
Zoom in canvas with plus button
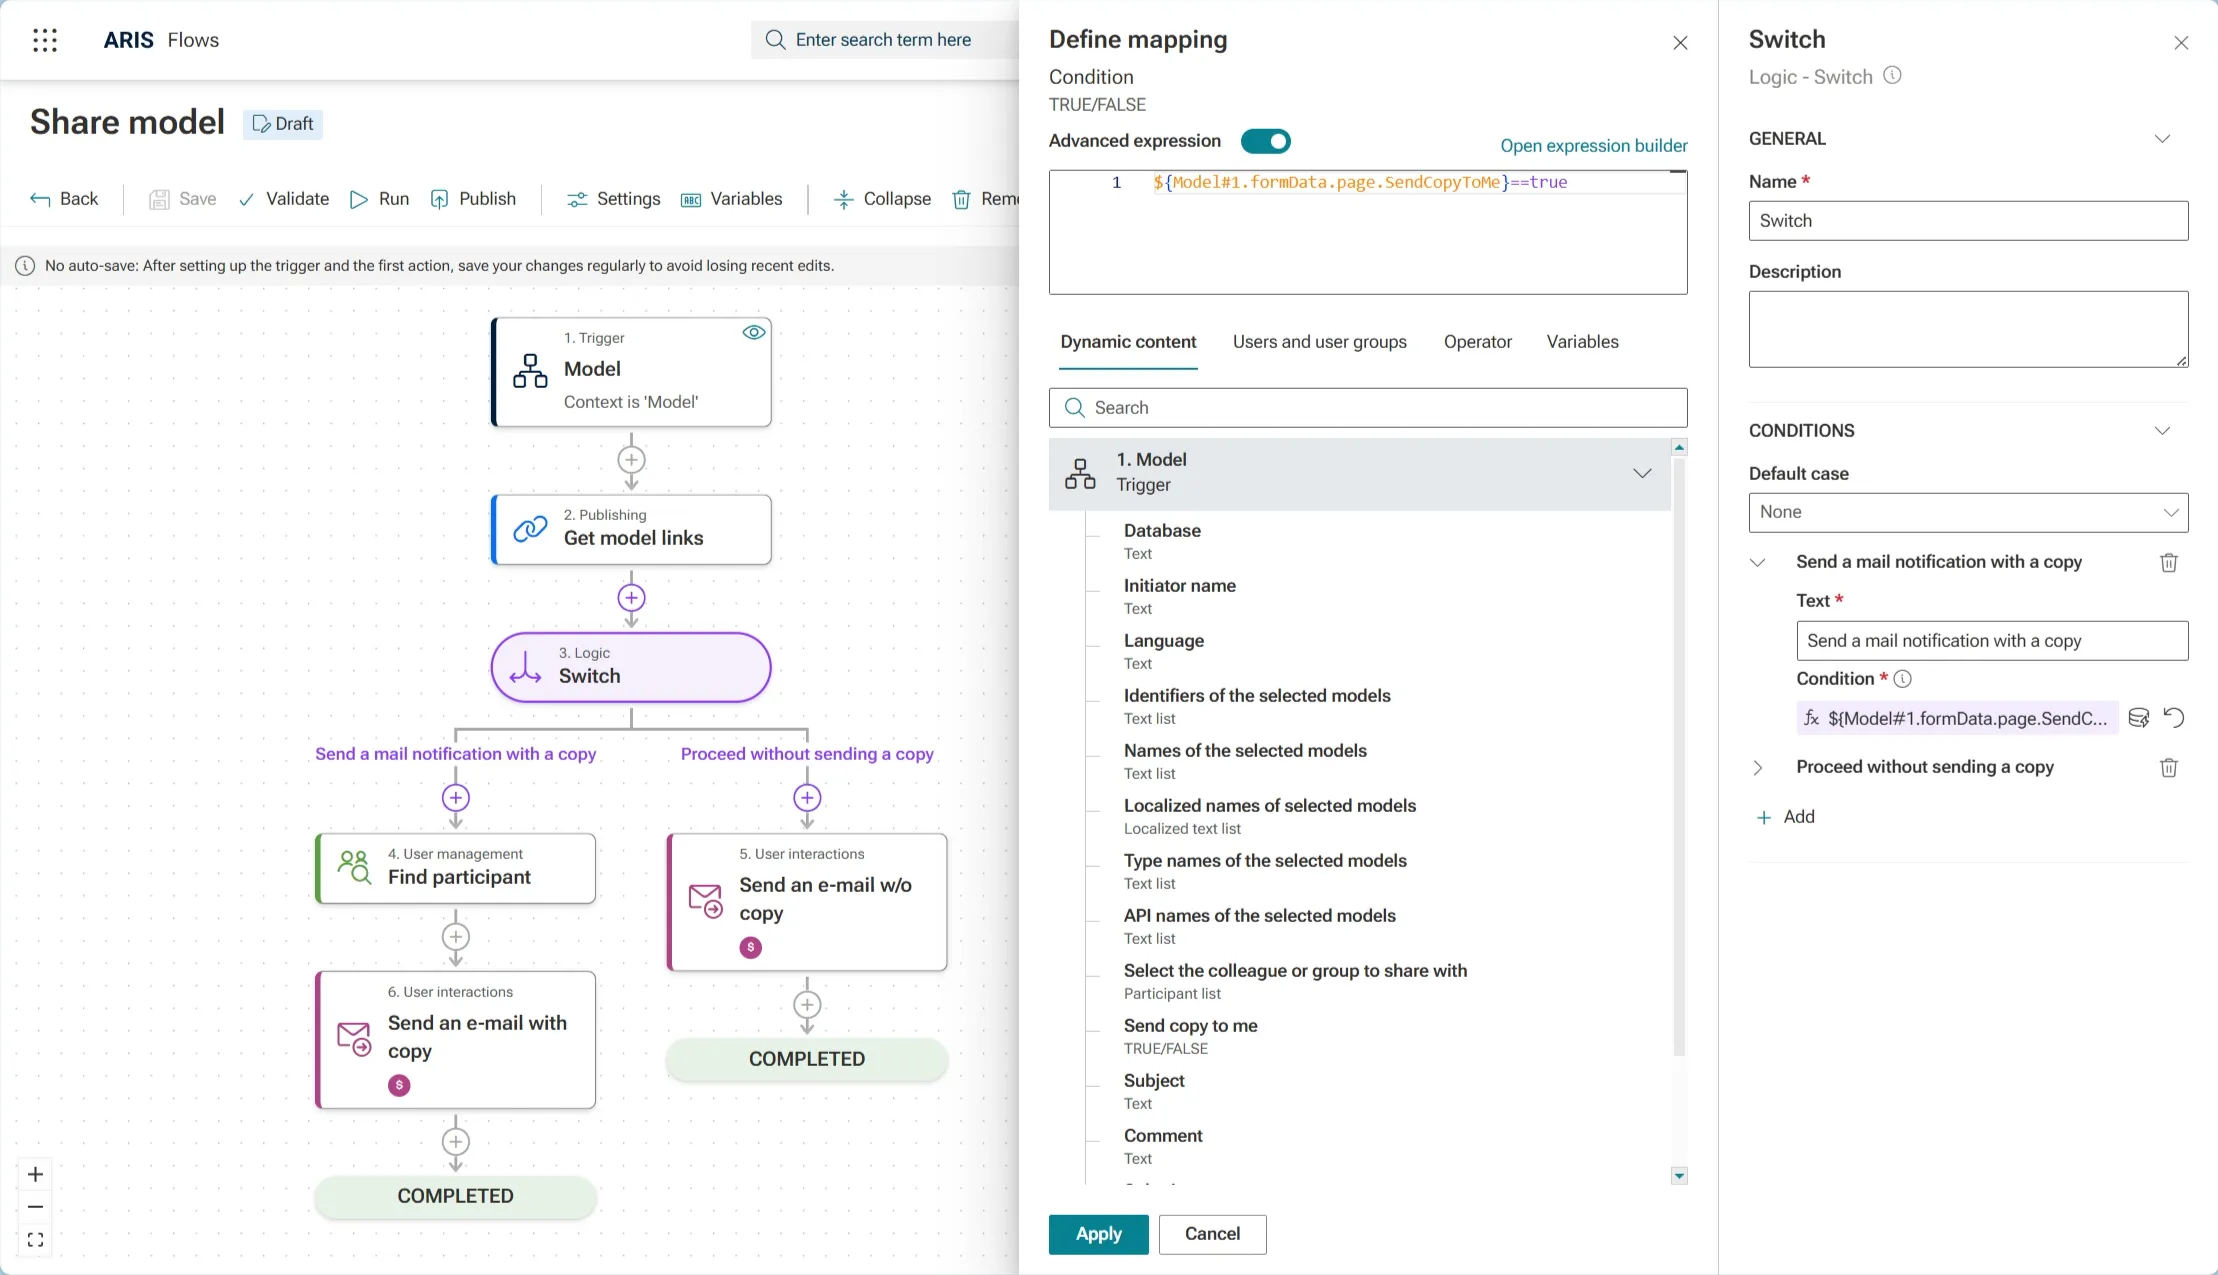[x=36, y=1174]
